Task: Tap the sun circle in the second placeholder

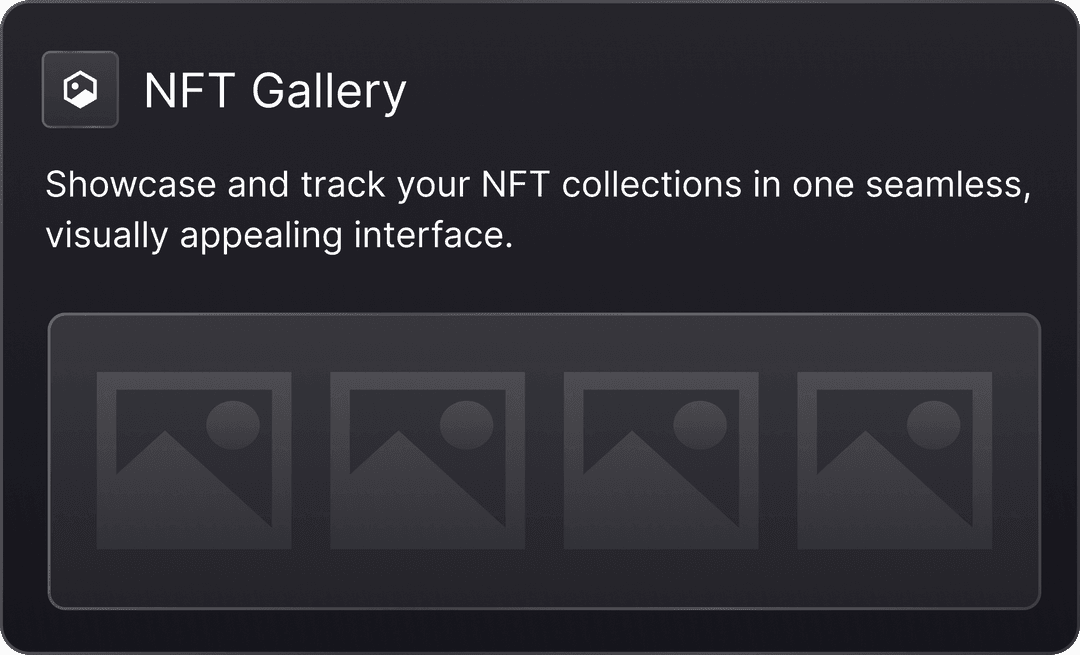Action: pyautogui.click(x=467, y=425)
